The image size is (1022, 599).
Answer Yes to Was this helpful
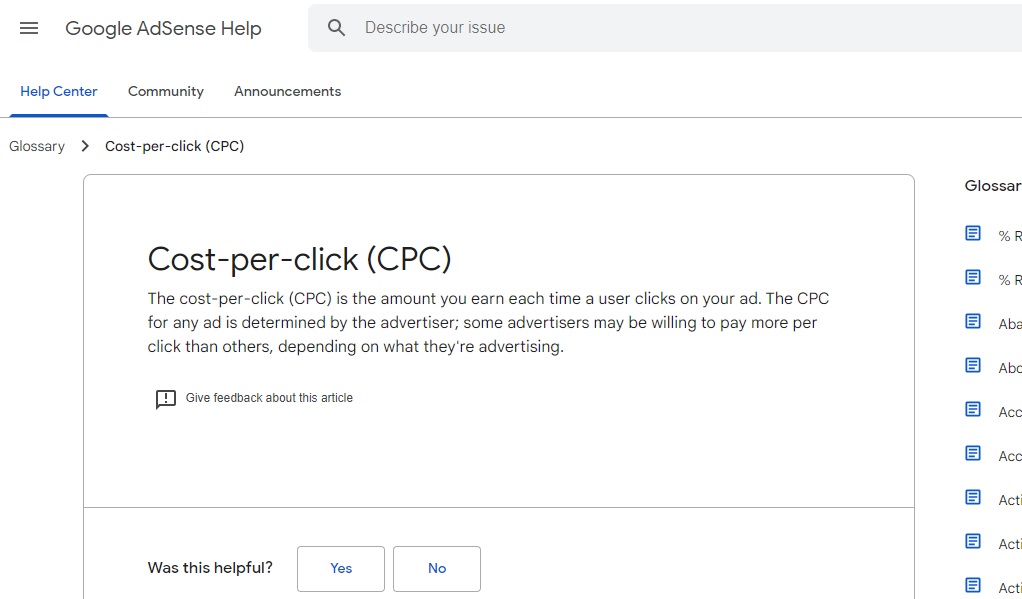(x=341, y=568)
